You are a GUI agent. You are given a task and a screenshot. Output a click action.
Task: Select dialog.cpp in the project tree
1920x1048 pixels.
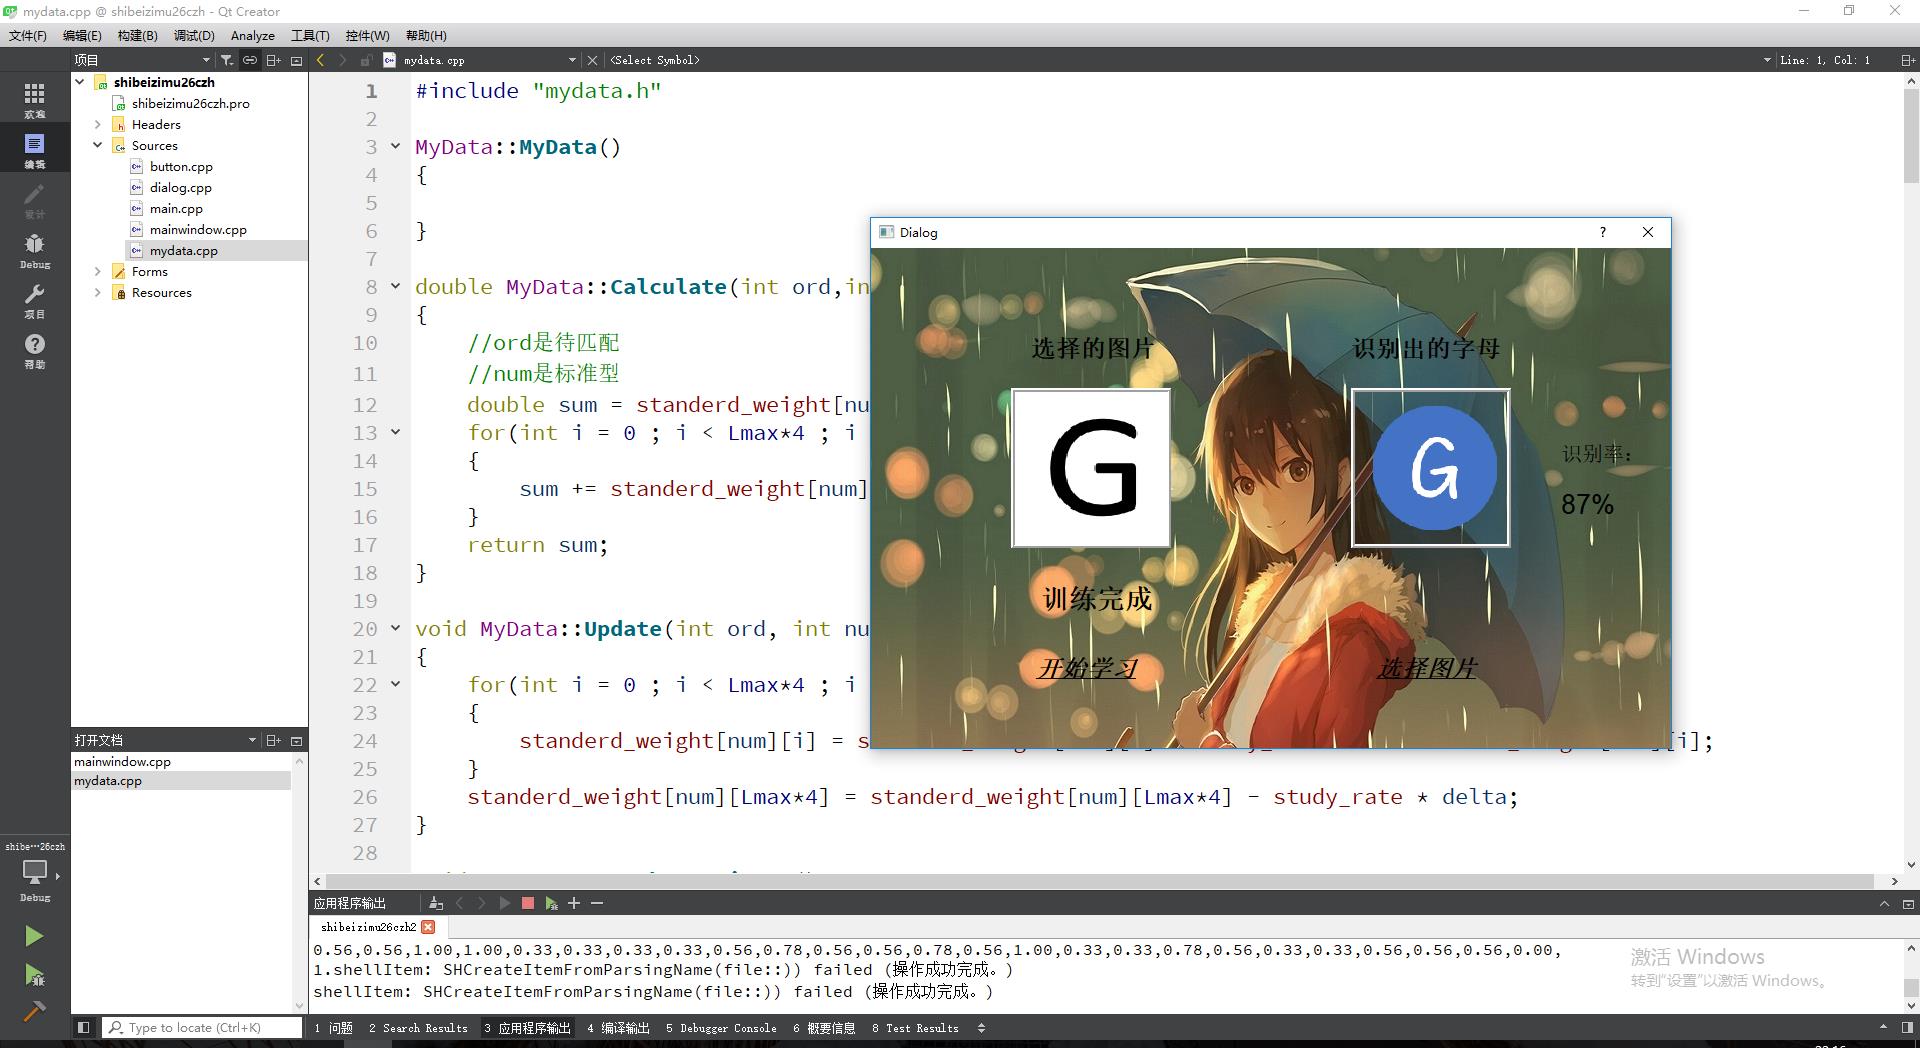180,187
